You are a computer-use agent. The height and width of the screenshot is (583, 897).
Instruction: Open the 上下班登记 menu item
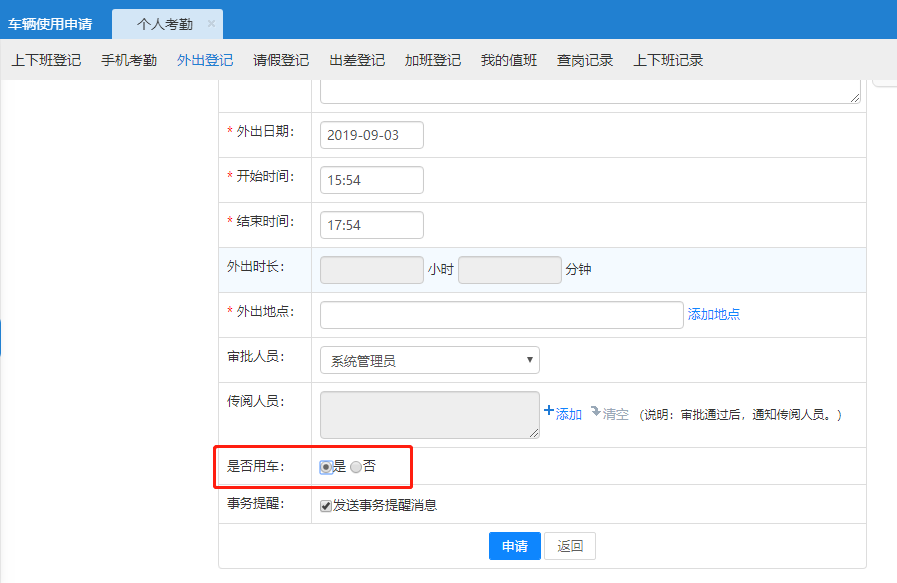46,60
